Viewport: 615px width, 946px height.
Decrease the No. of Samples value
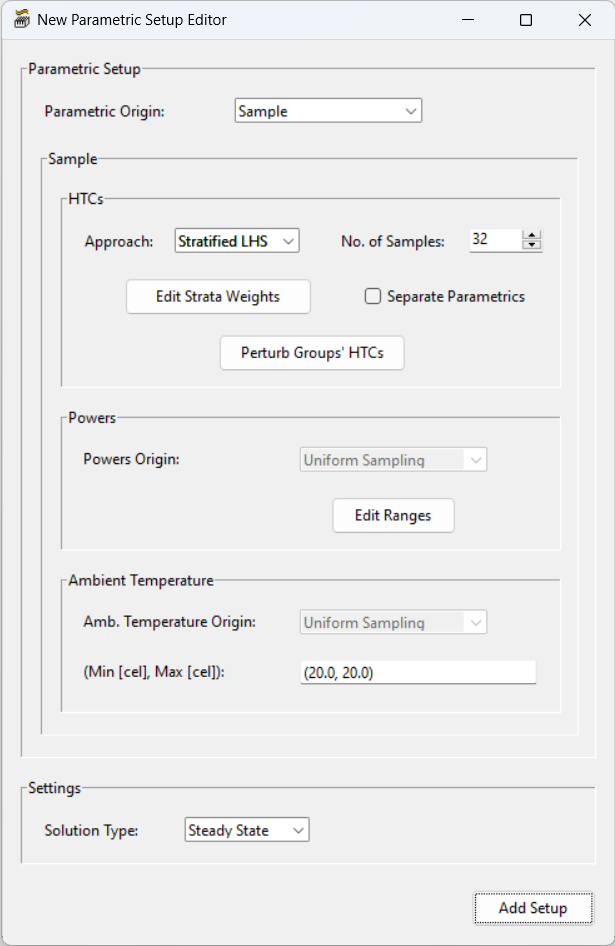click(532, 245)
